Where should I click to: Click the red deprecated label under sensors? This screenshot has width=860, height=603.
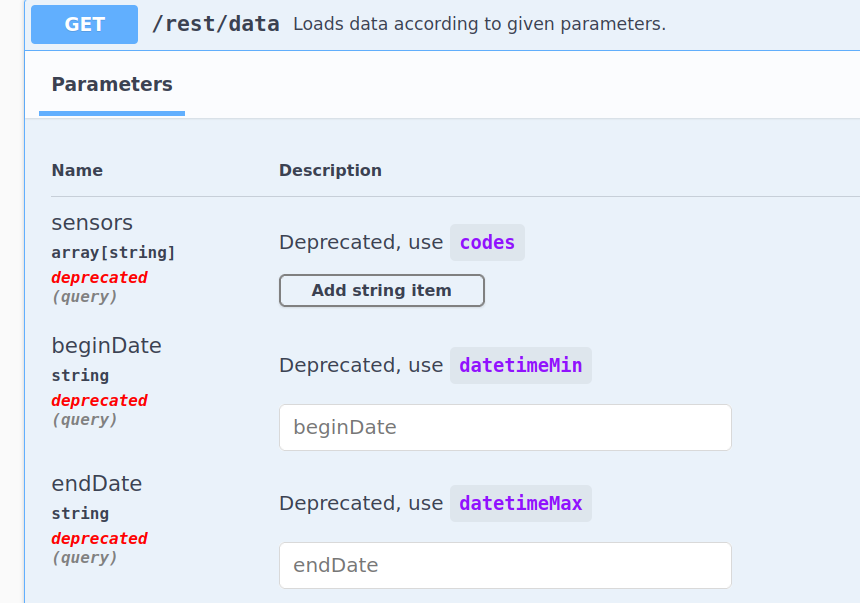99,277
